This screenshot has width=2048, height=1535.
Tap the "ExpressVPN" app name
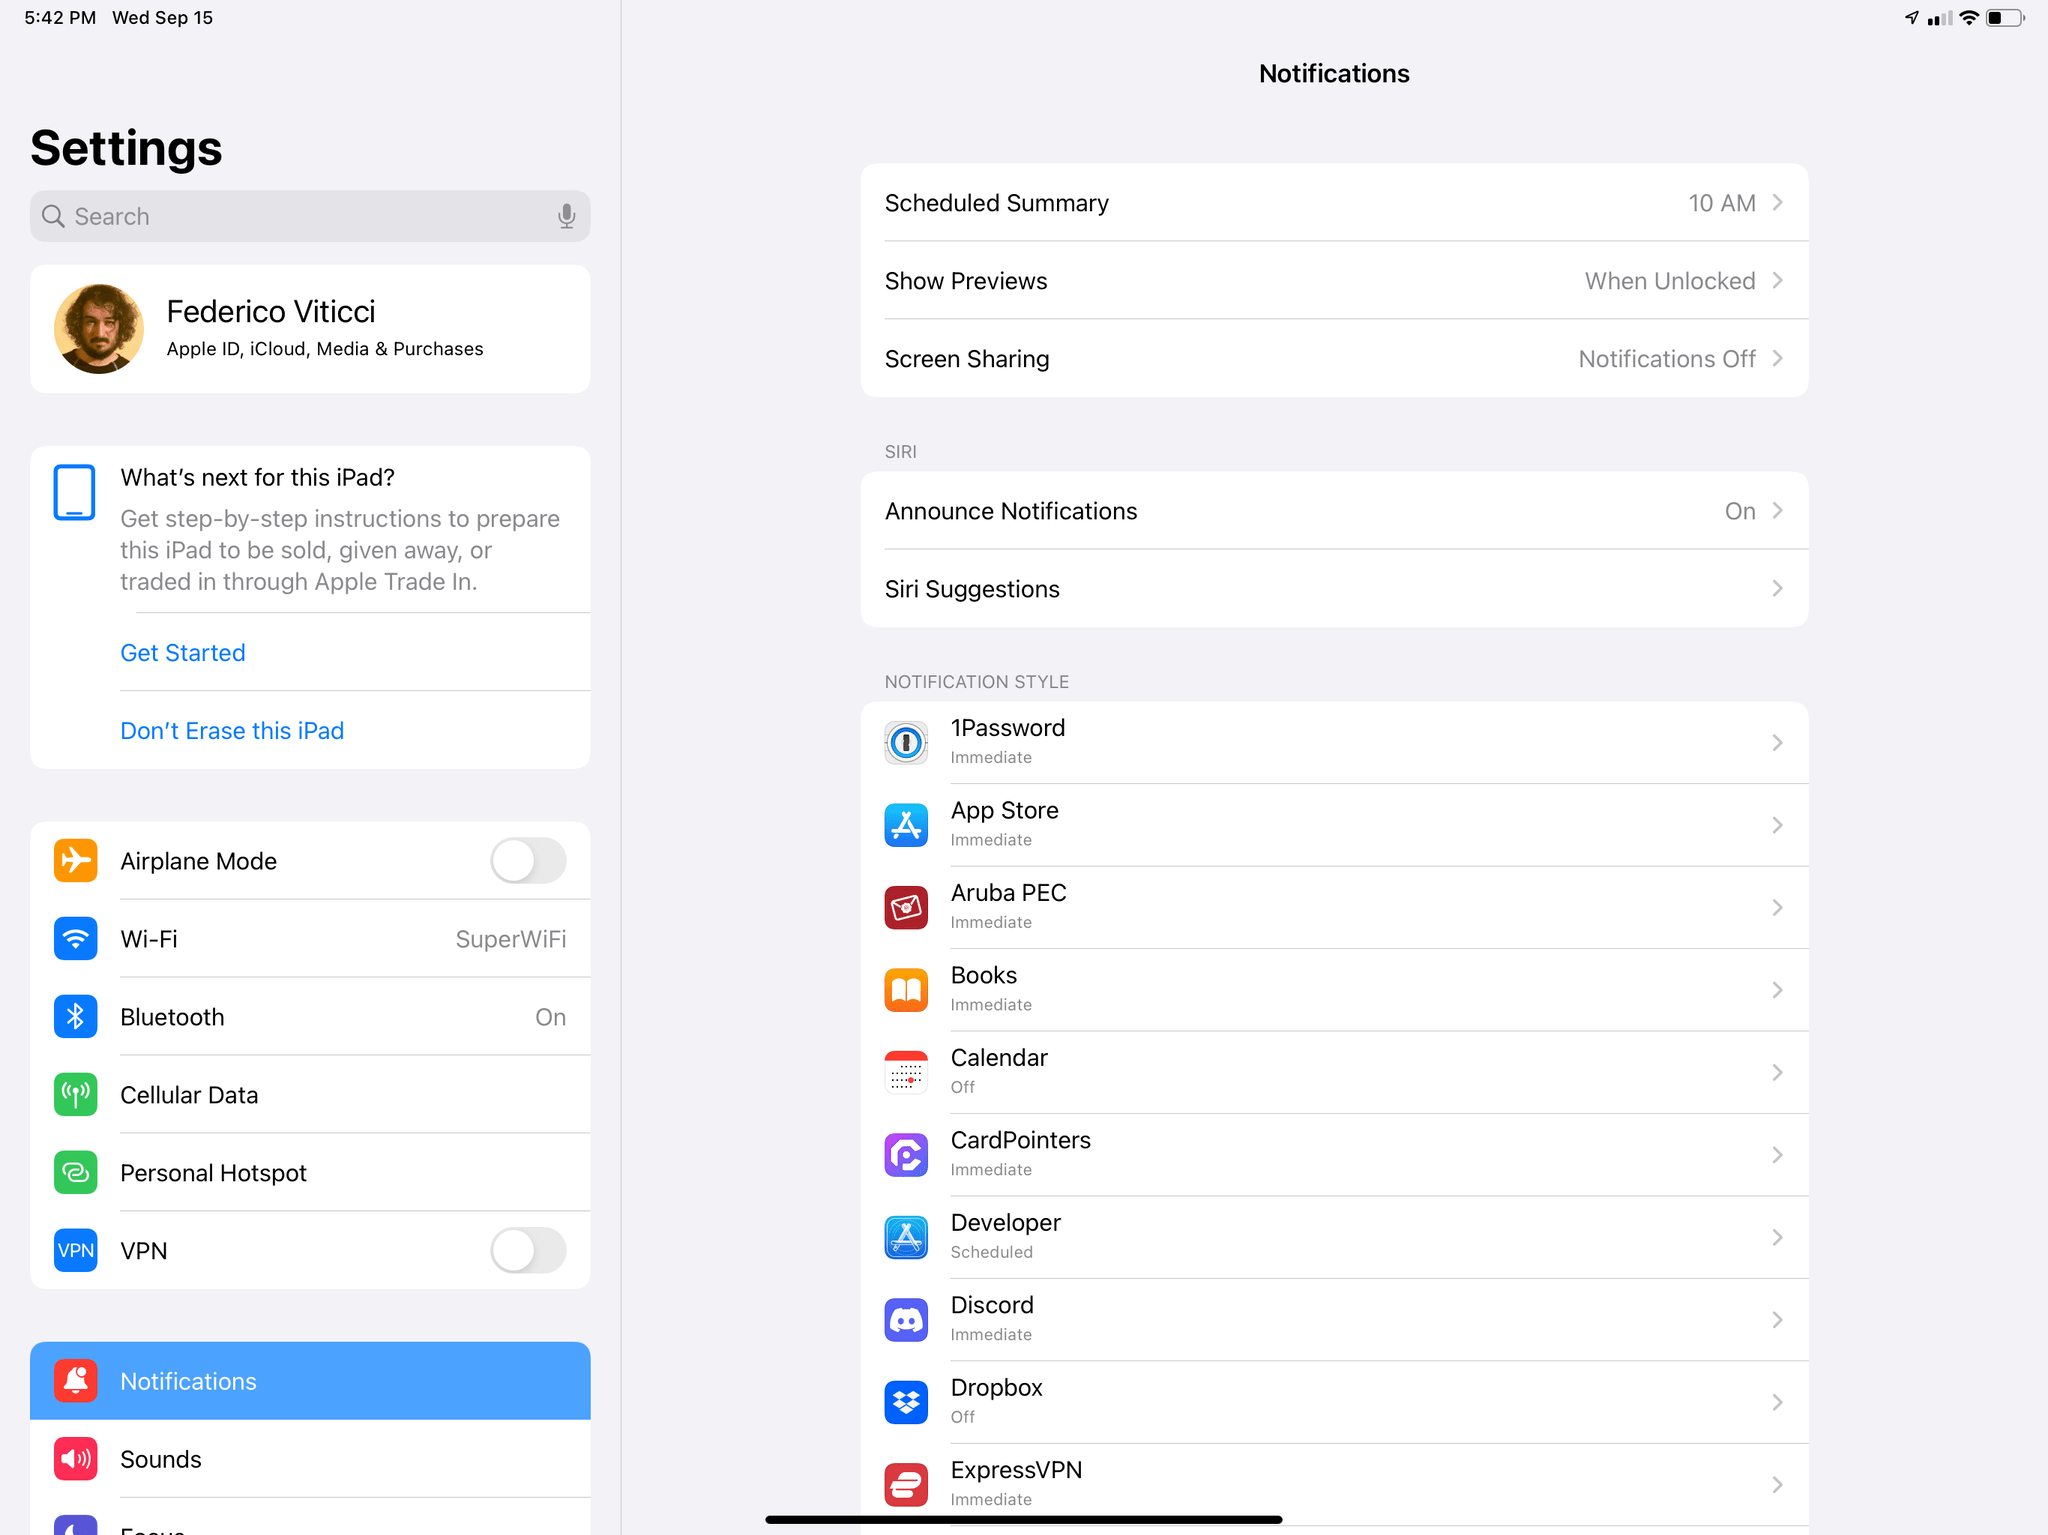(x=1016, y=1470)
